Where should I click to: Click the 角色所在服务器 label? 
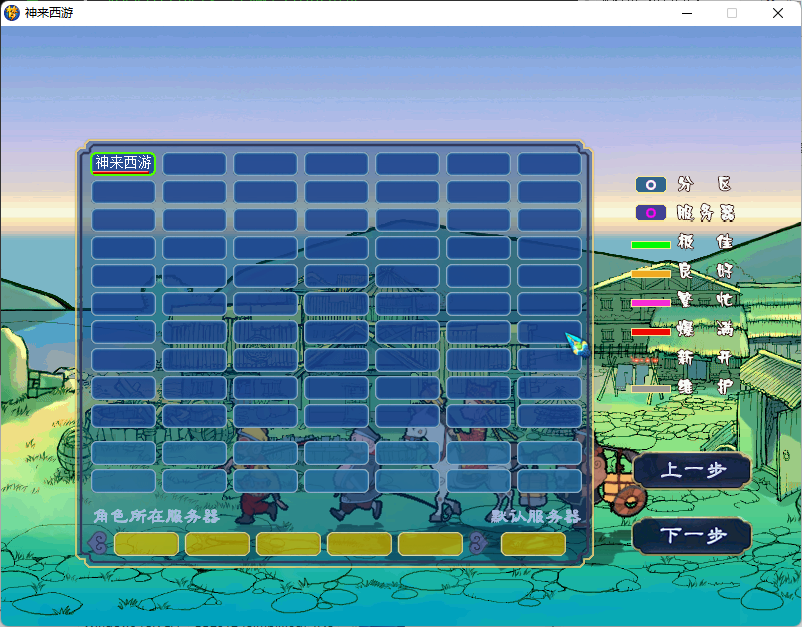pos(157,516)
